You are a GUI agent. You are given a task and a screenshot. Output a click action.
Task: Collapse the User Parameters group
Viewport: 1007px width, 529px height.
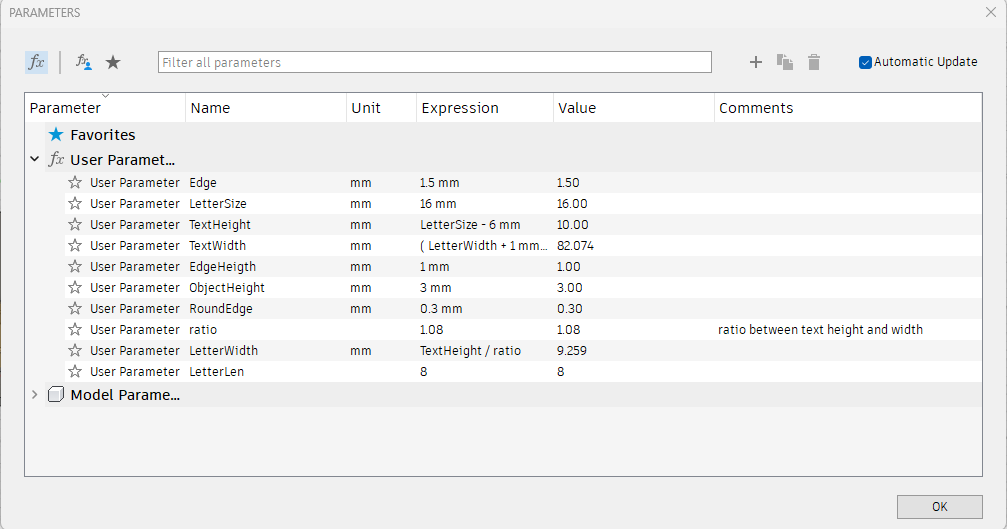(x=35, y=159)
